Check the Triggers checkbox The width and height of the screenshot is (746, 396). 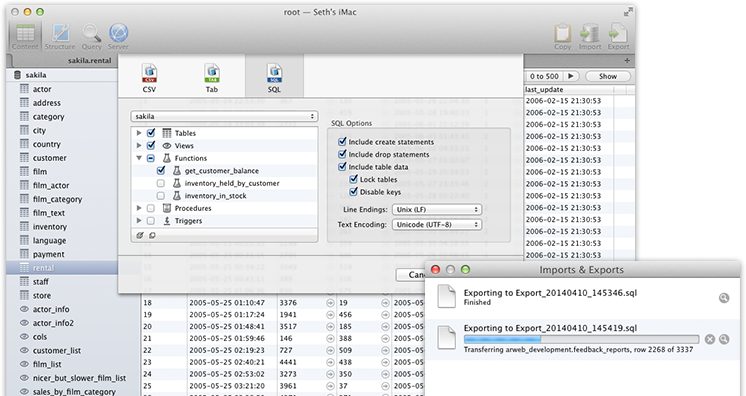coord(151,221)
